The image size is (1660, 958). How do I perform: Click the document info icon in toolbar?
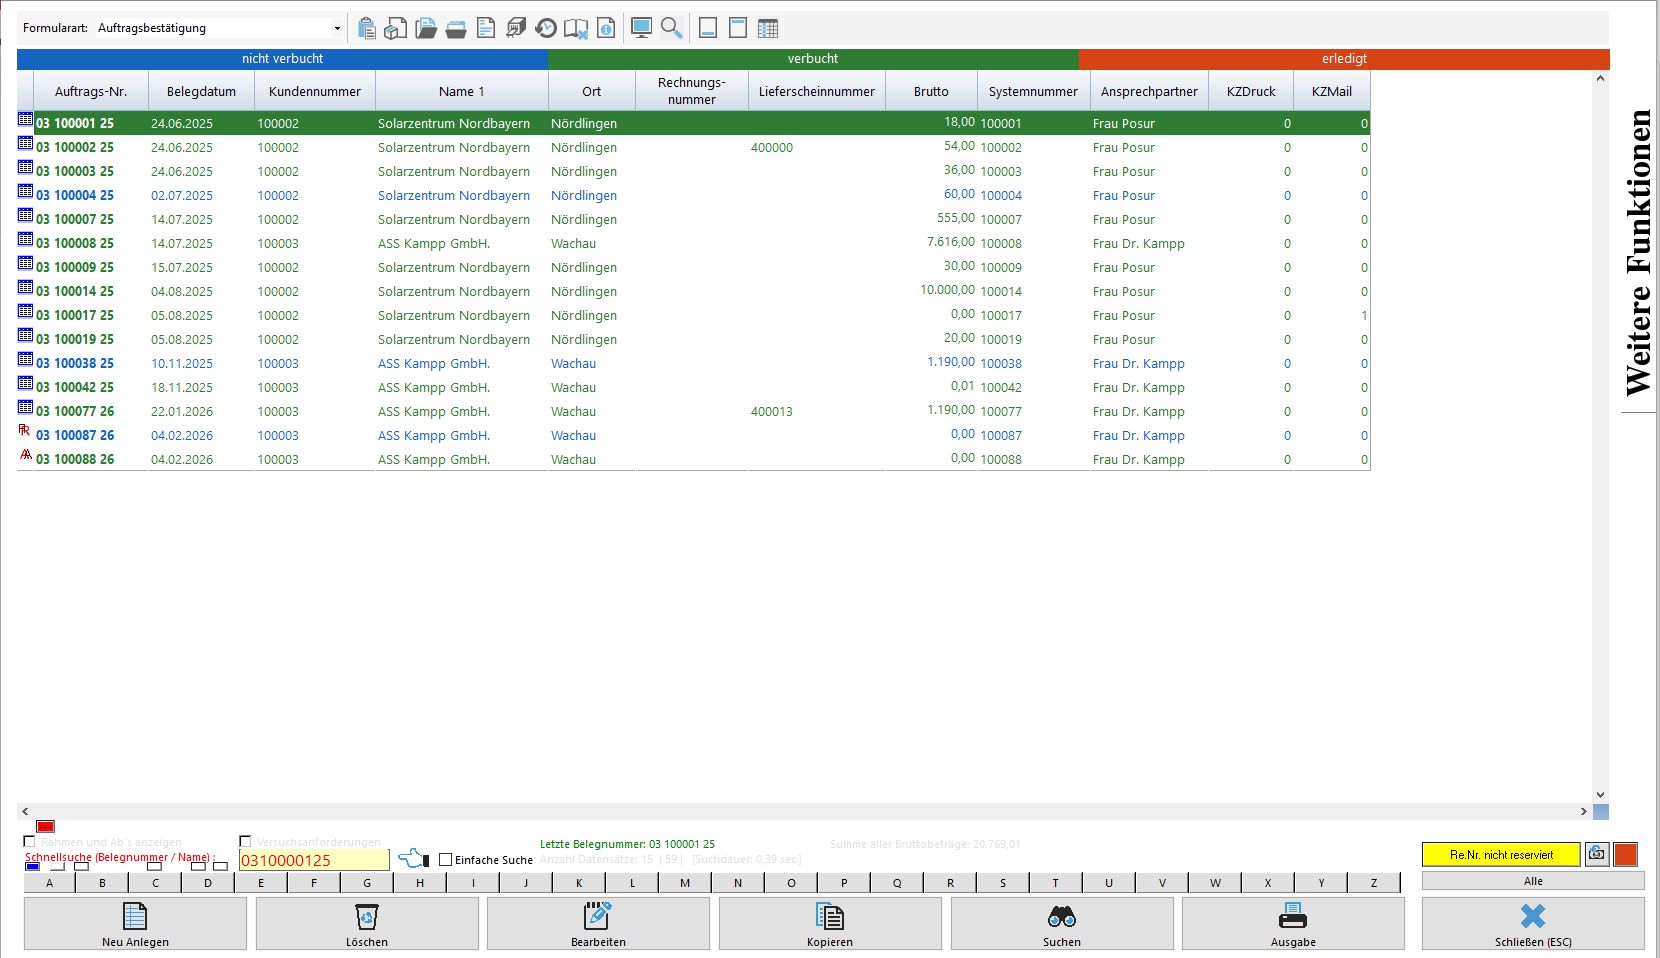[x=606, y=28]
